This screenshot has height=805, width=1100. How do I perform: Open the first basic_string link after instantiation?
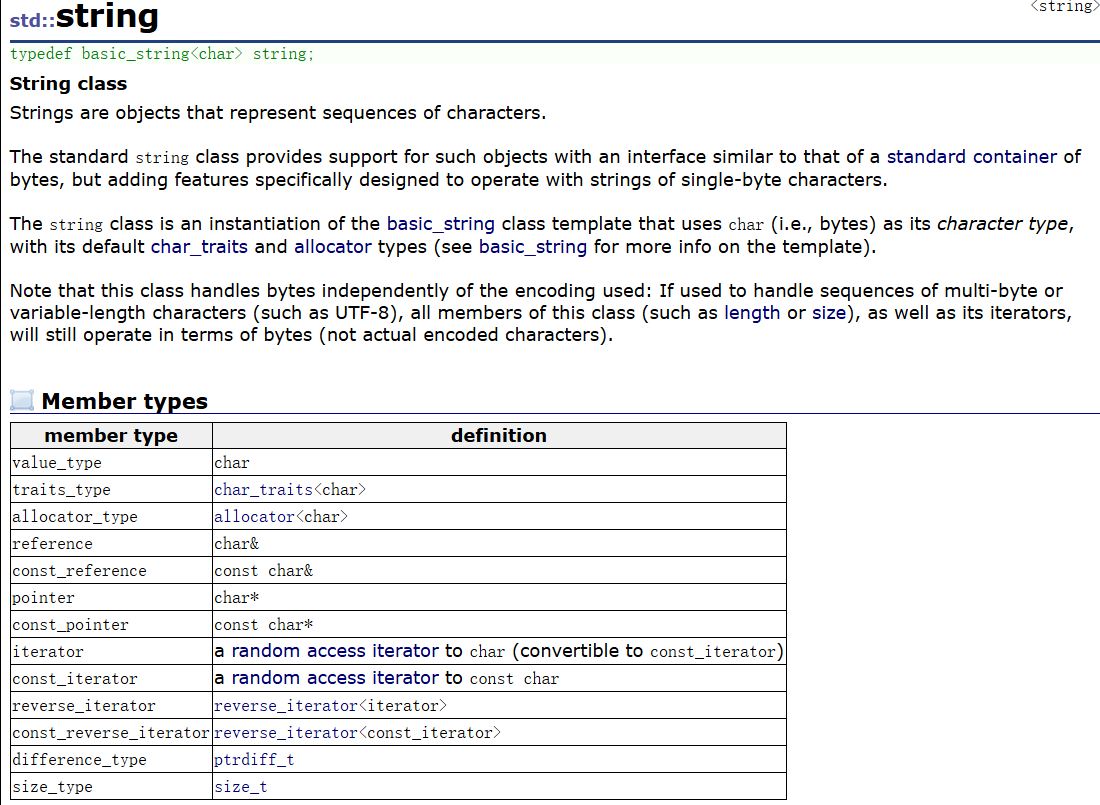click(441, 224)
